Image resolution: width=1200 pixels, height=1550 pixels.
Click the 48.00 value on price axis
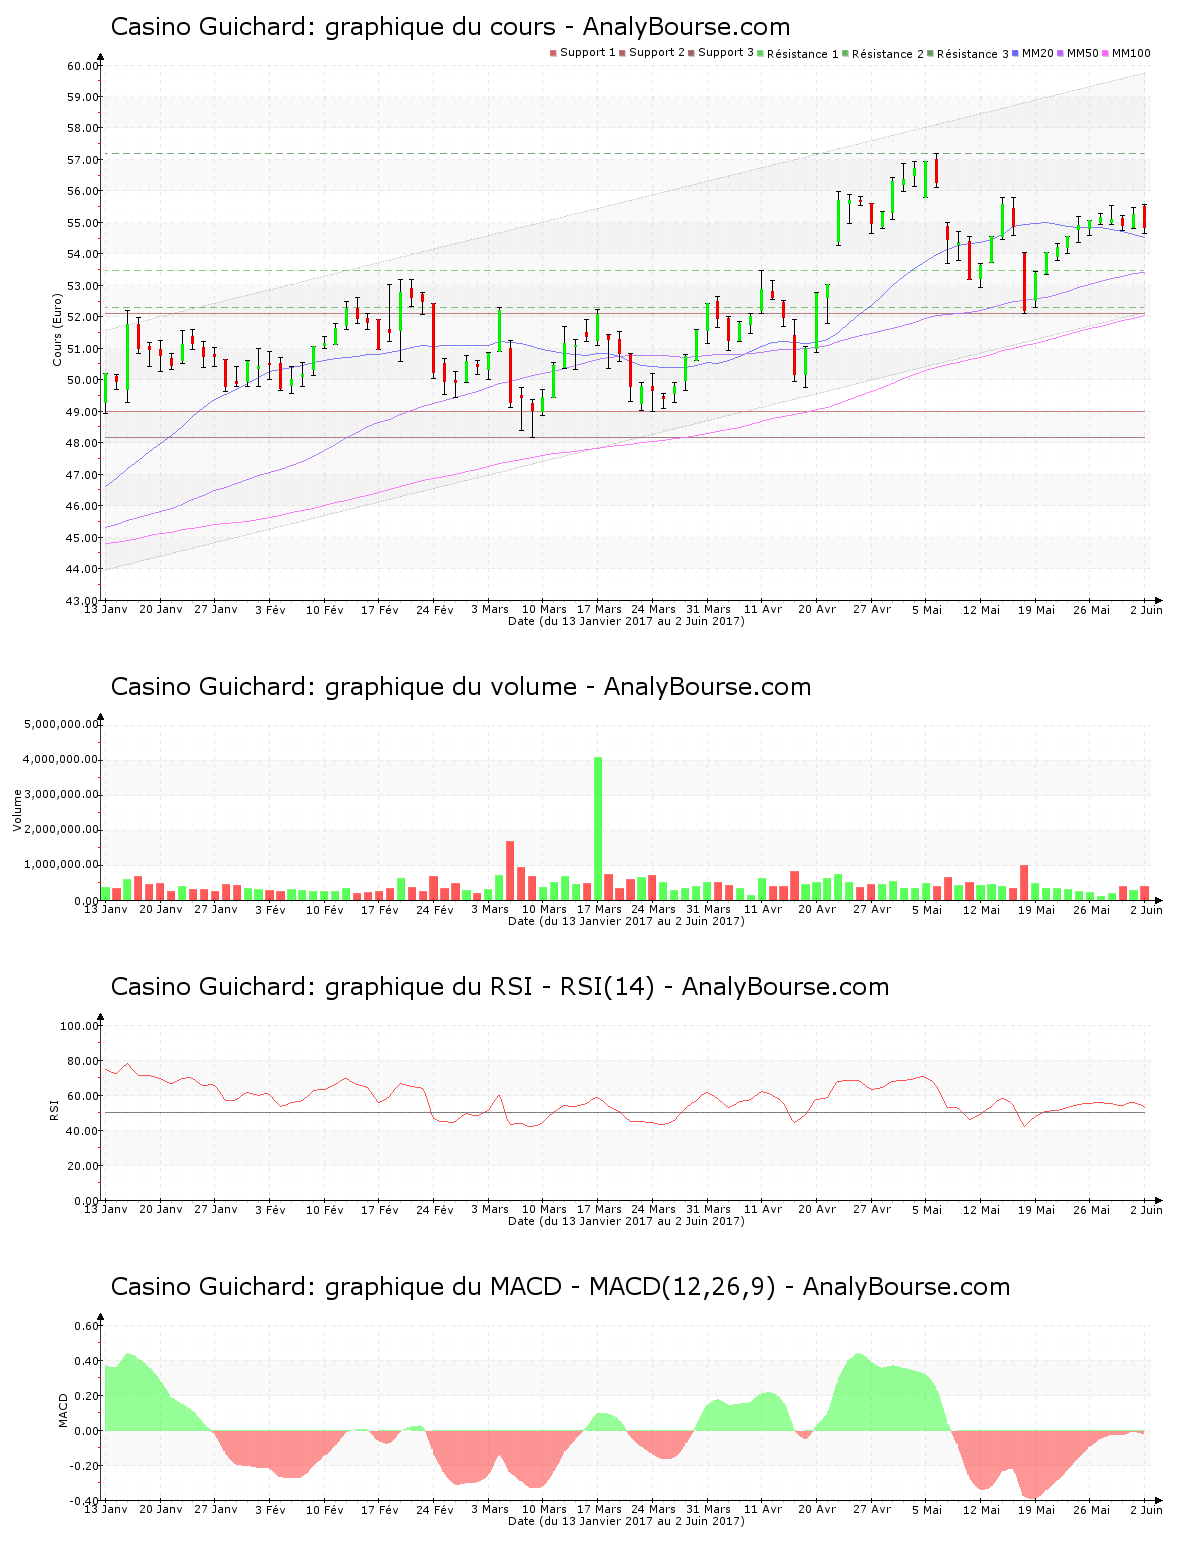click(x=82, y=443)
